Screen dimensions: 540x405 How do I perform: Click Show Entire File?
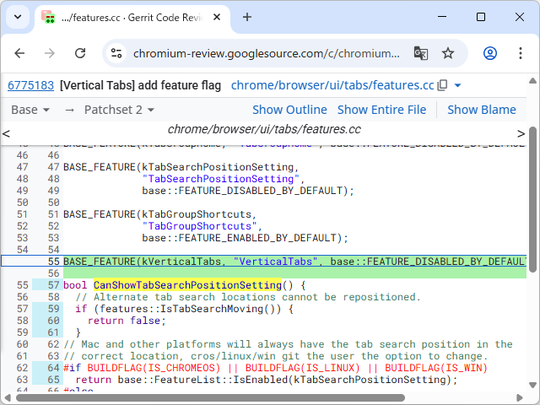tap(382, 110)
